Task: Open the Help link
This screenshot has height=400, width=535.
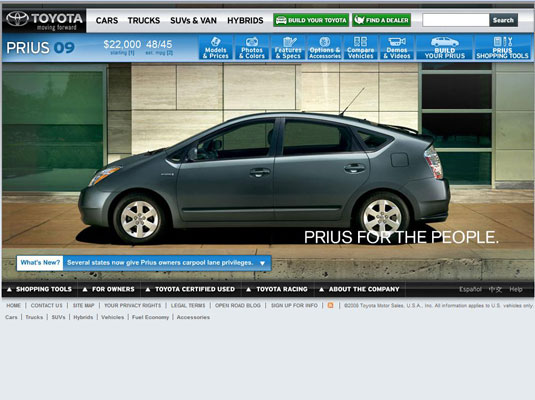Action: click(x=516, y=289)
